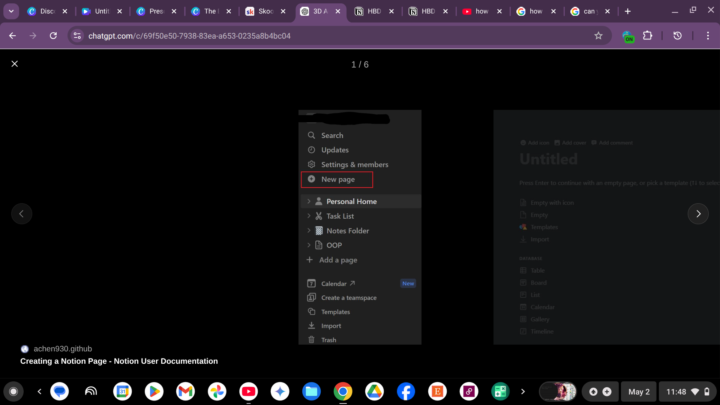Open Creating a Notion Page documentation title
Image resolution: width=720 pixels, height=405 pixels.
click(x=119, y=361)
